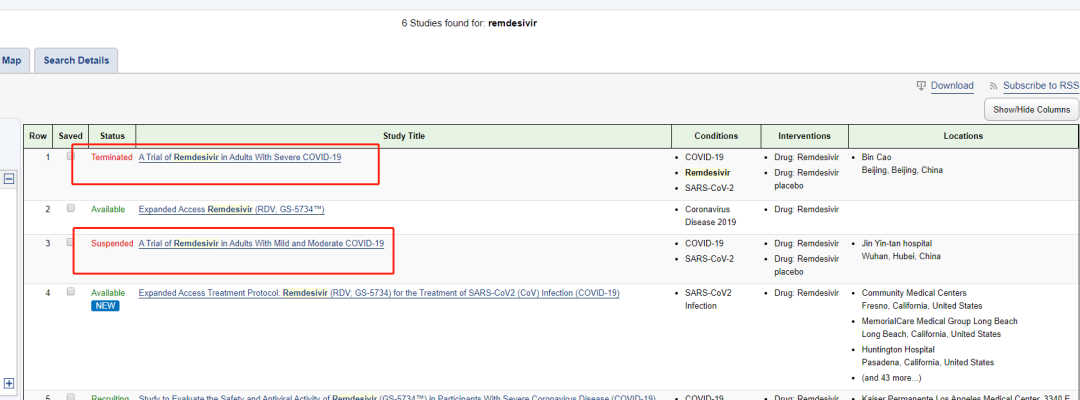
Task: Open Expanded Access Treatment Protocol study link
Action: [379, 293]
